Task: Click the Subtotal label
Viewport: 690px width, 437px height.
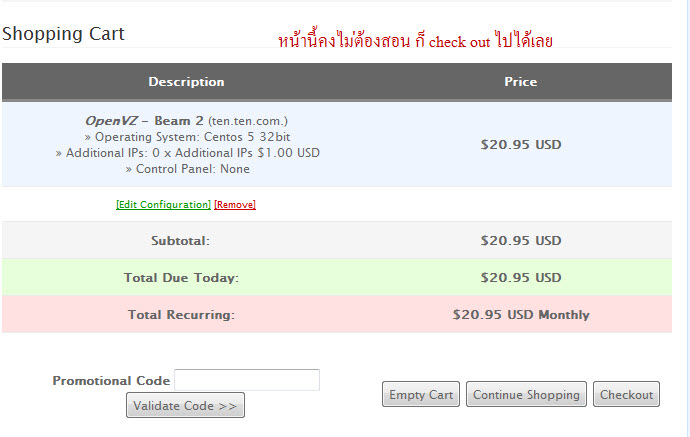Action: 180,241
